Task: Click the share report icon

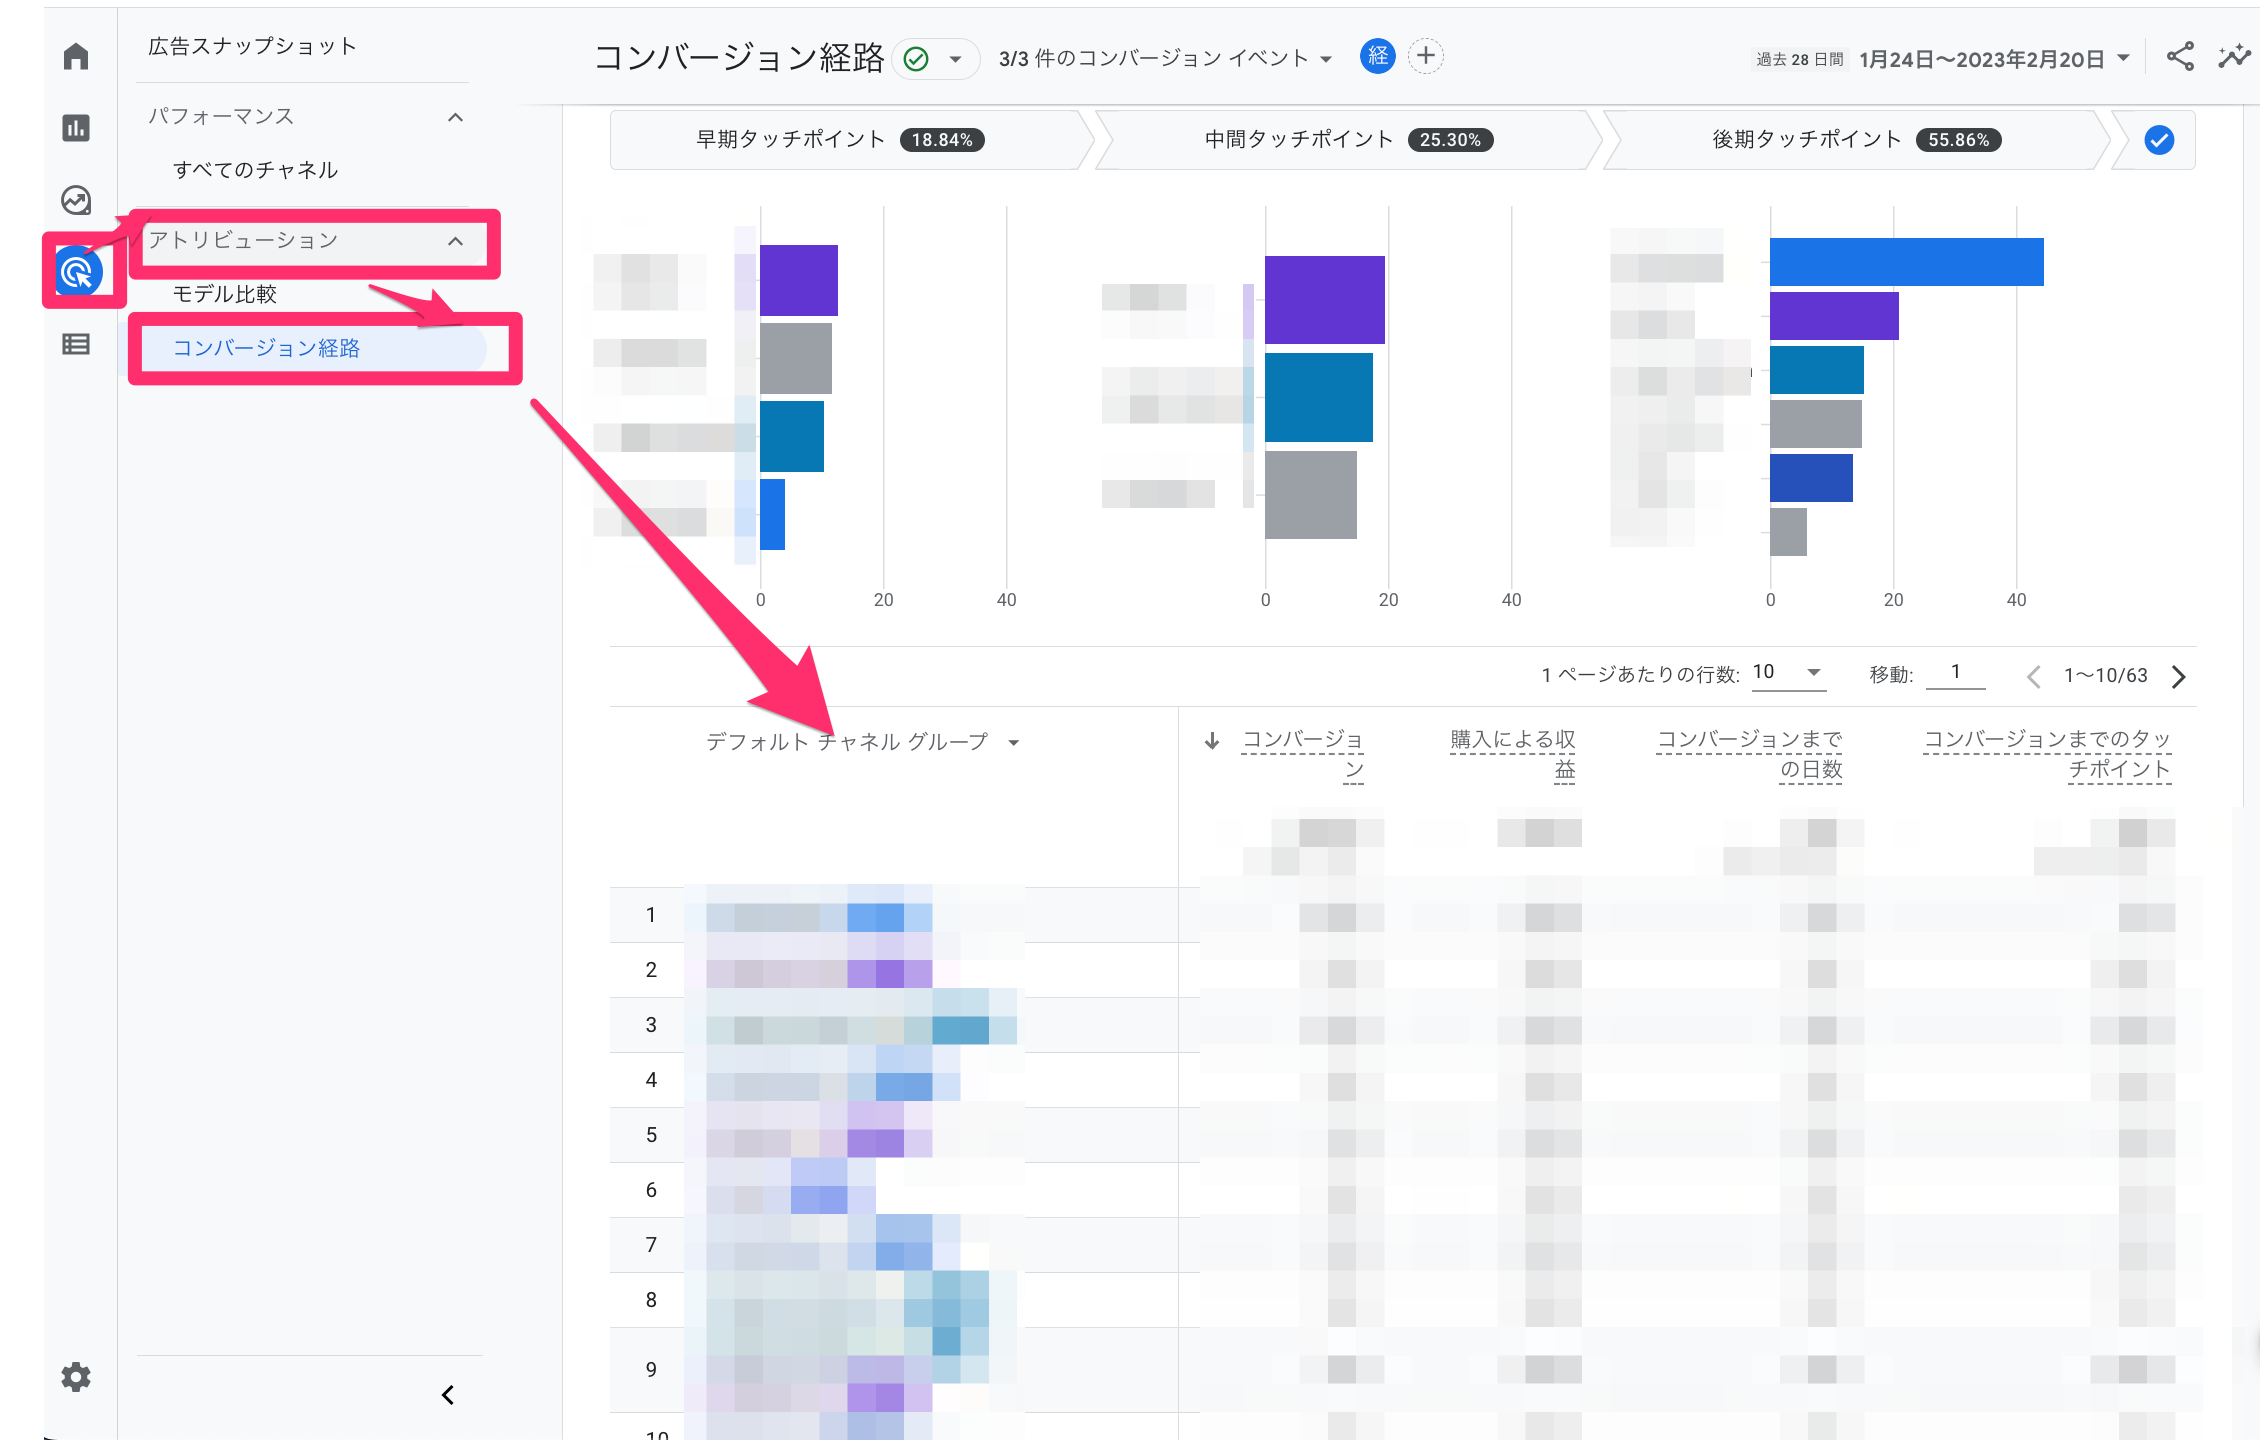Action: click(x=2180, y=57)
